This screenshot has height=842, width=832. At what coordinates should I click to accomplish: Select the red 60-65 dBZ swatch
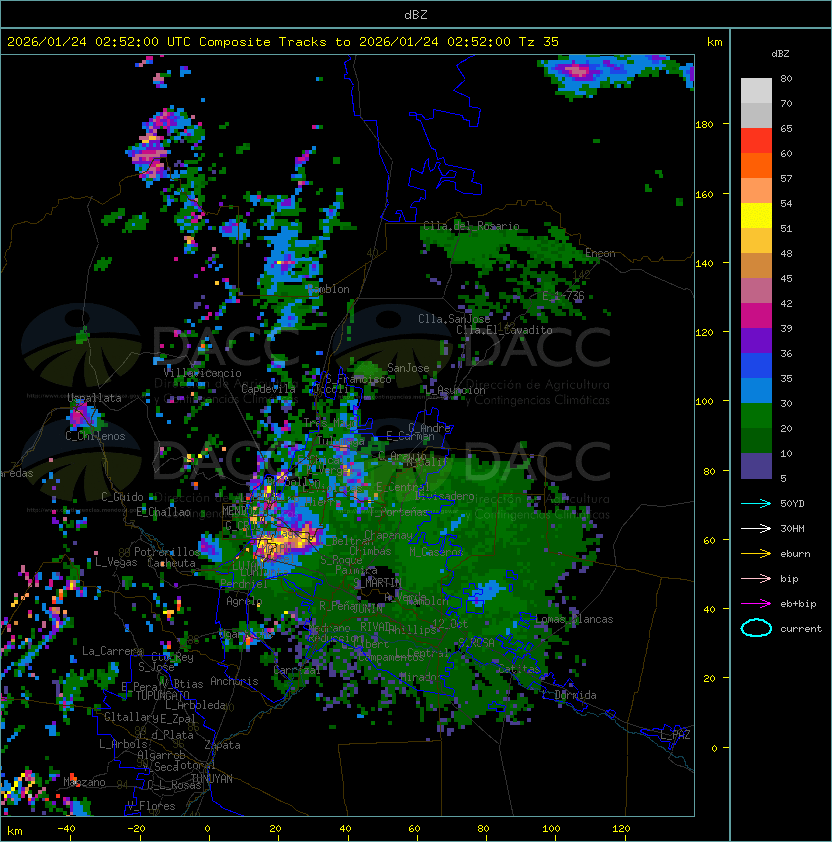point(756,141)
